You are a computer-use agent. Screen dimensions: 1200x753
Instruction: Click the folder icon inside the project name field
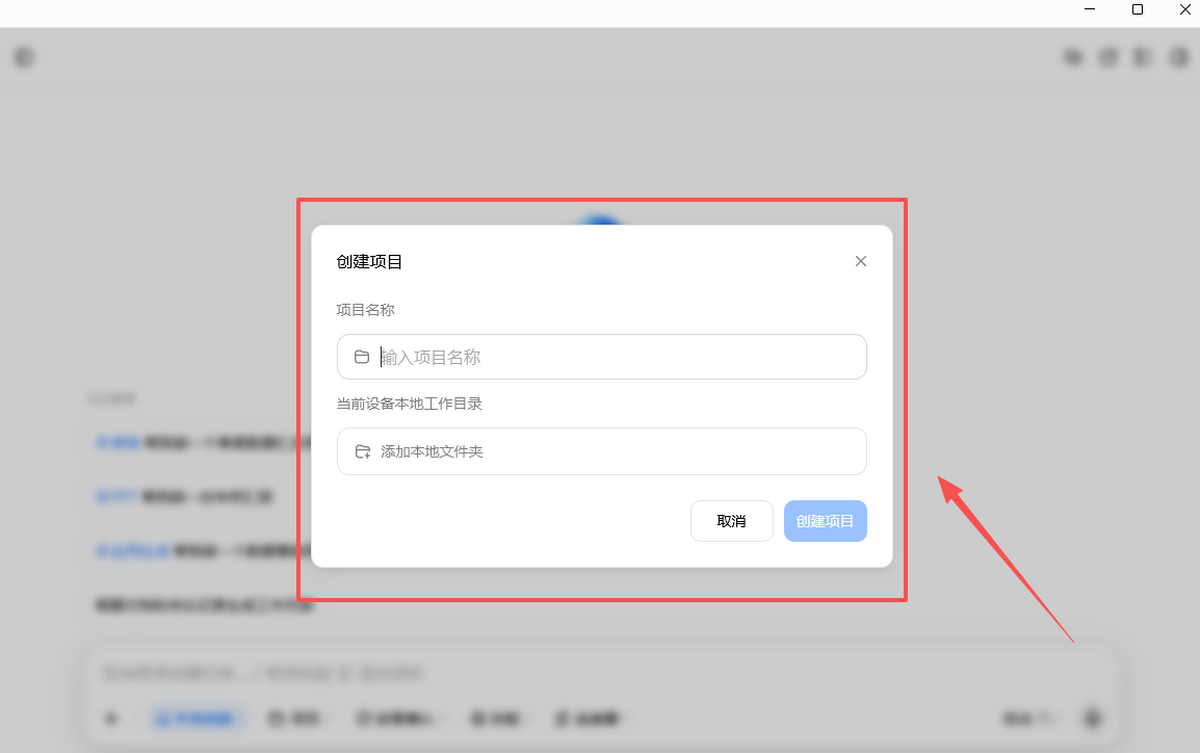point(362,357)
